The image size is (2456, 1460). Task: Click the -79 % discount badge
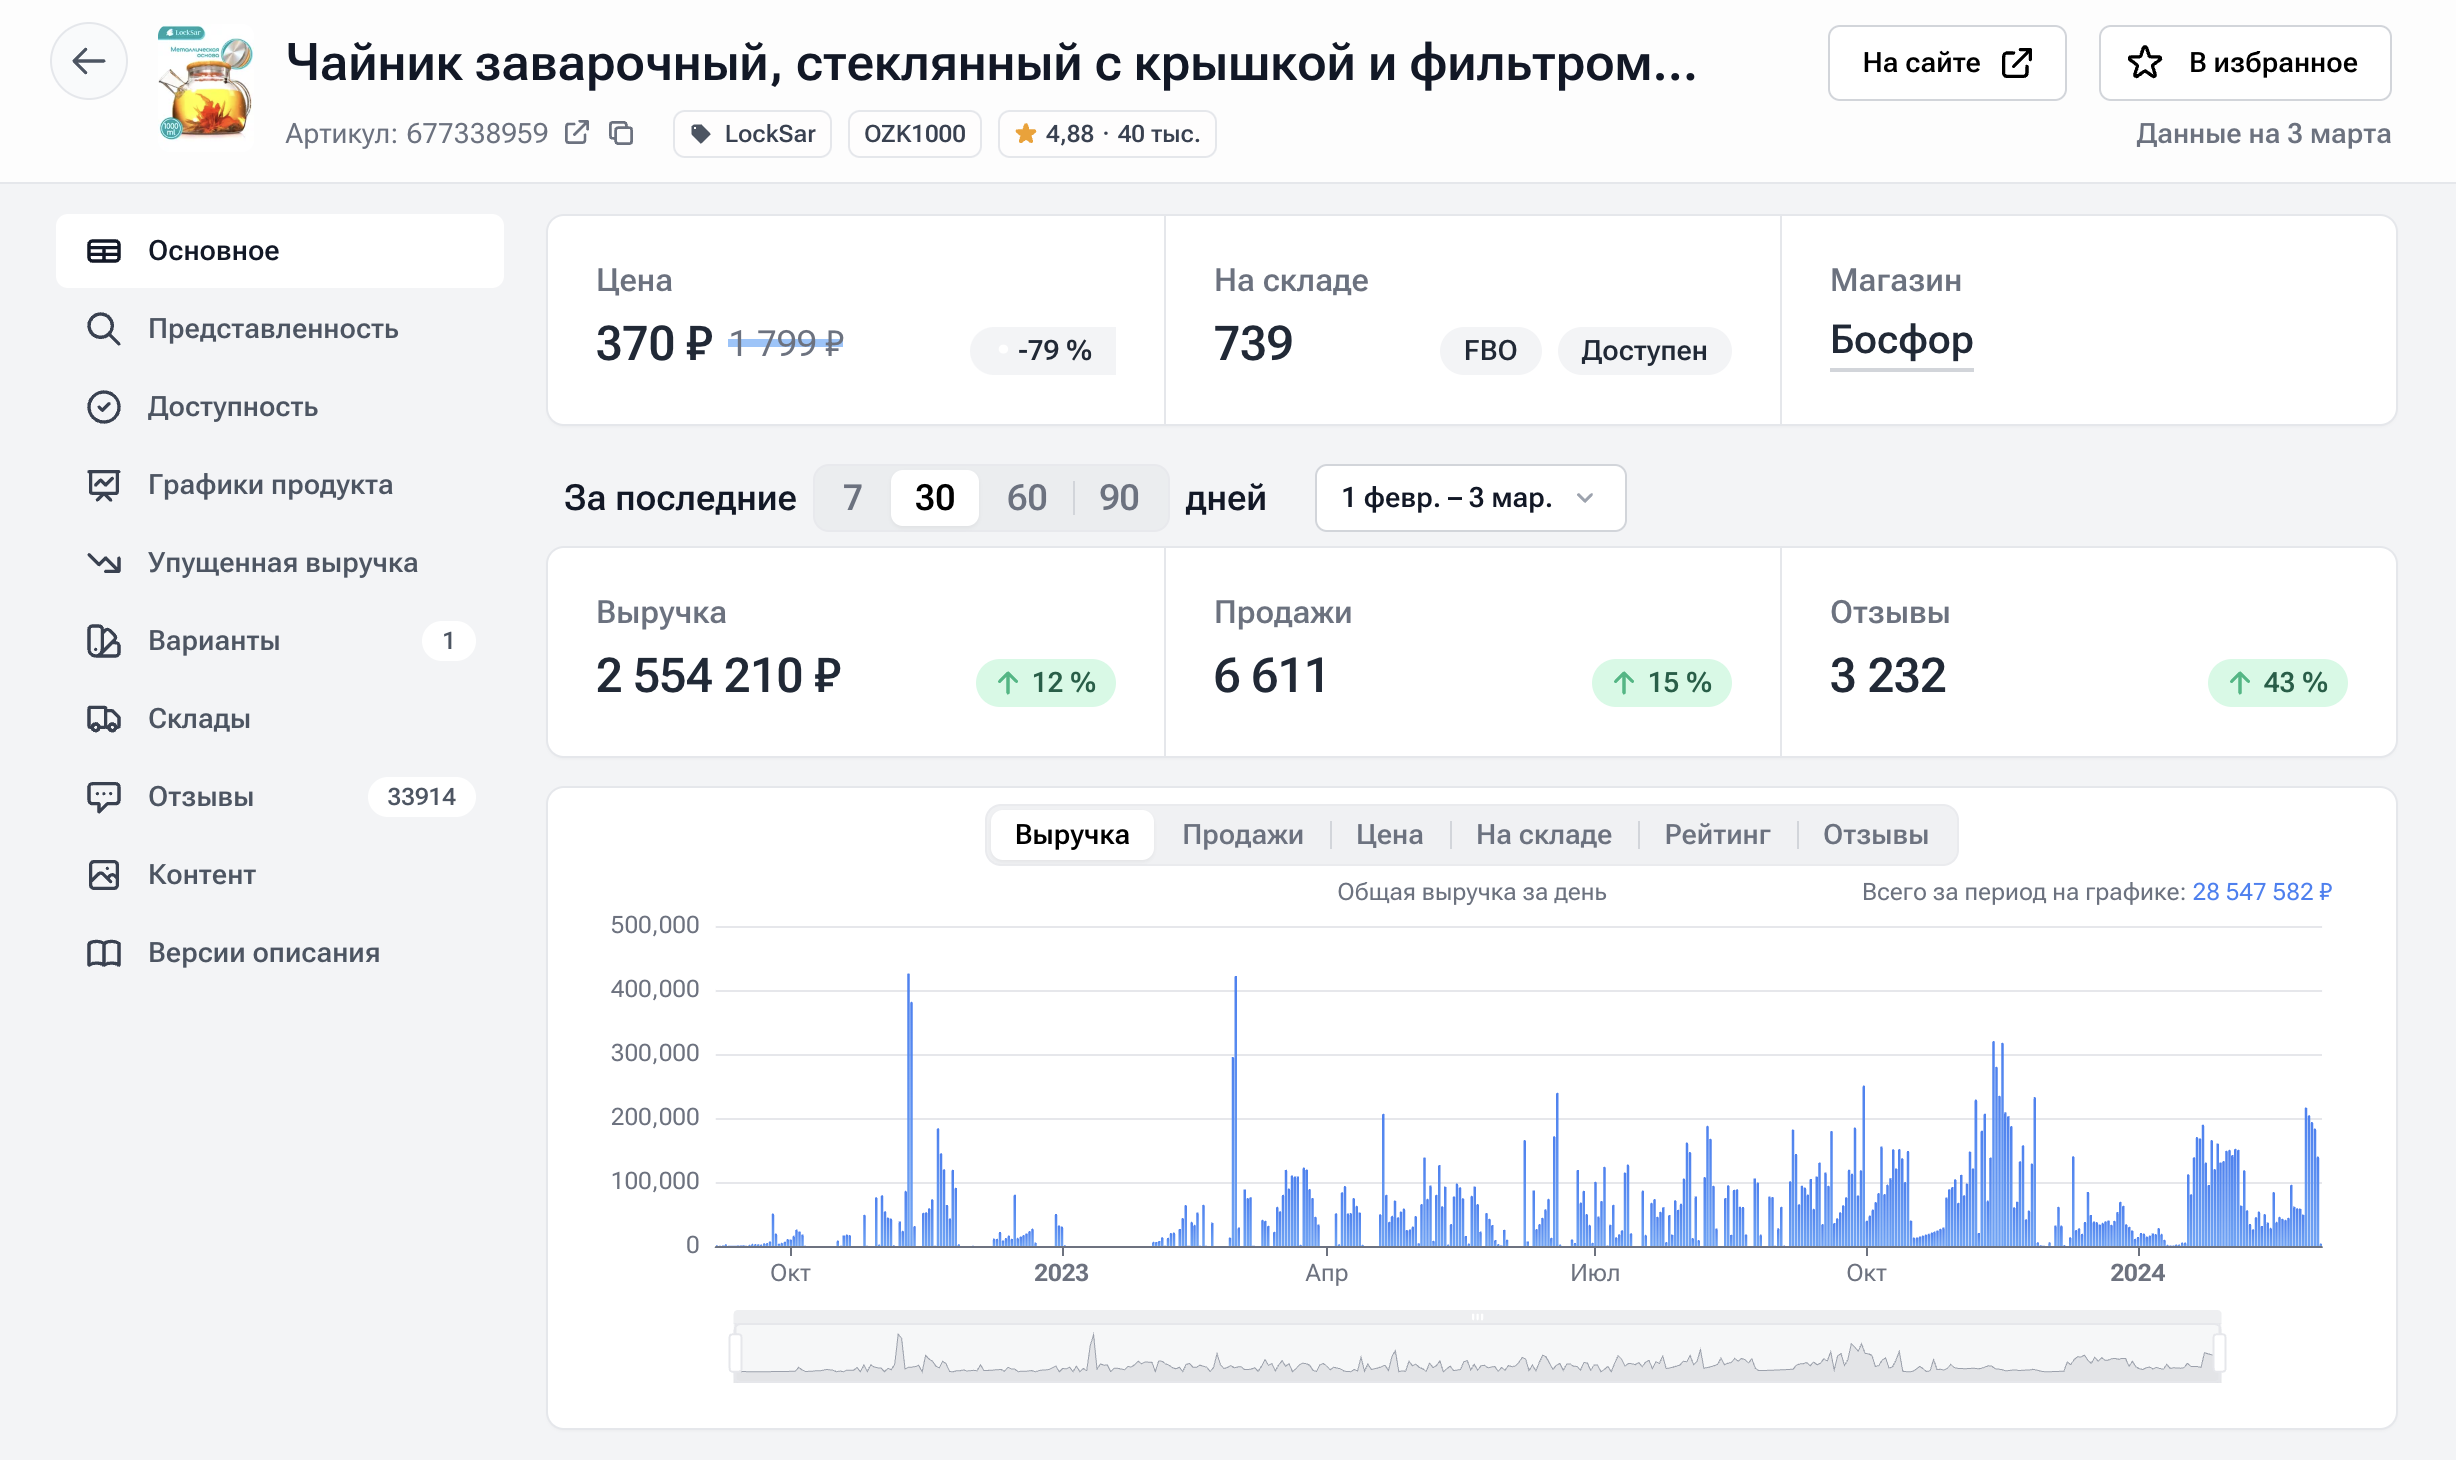coord(1043,351)
